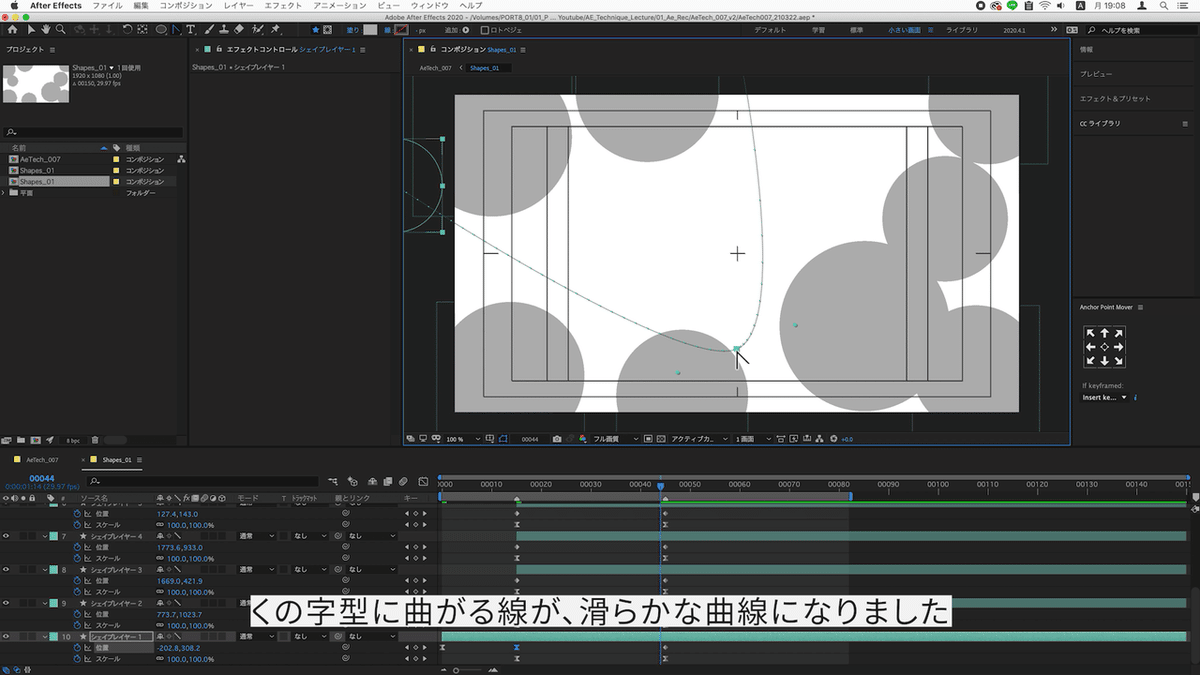Toggle the RotoBezier checkbox

485,30
